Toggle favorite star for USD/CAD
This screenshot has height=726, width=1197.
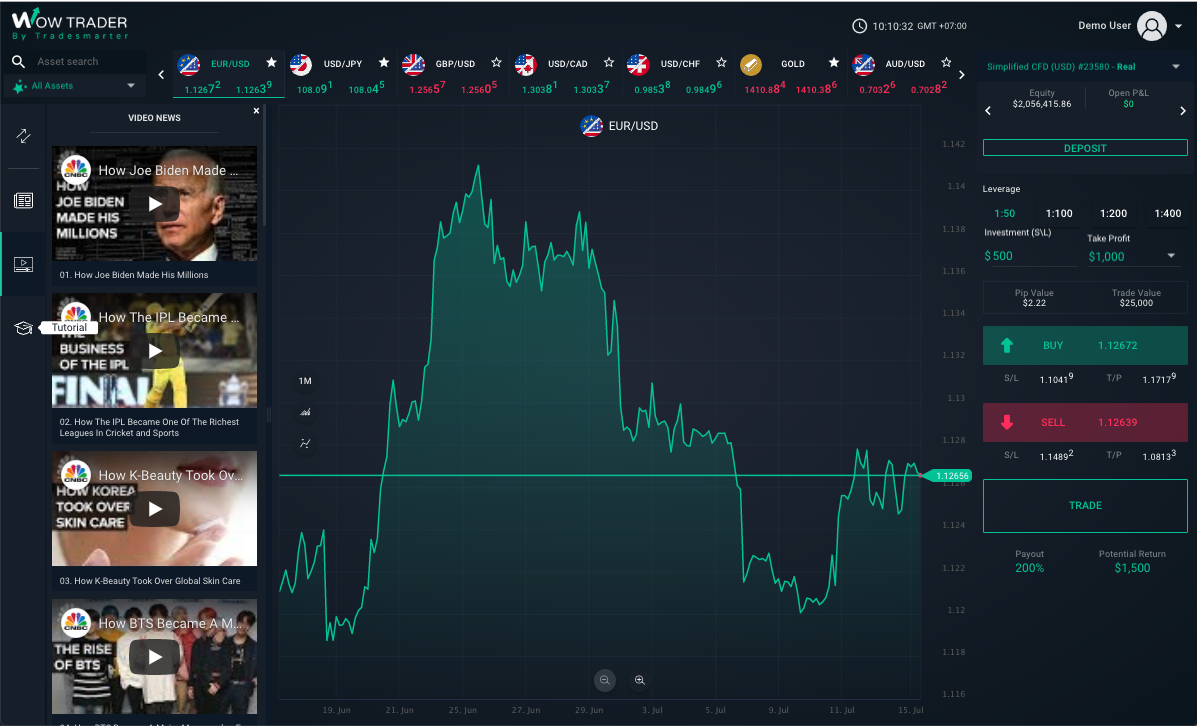point(608,63)
